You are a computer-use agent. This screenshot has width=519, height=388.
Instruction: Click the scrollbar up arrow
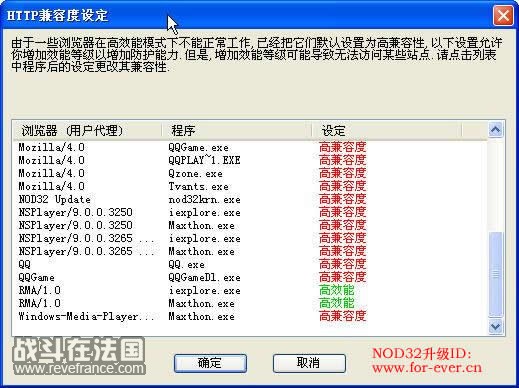[495, 130]
